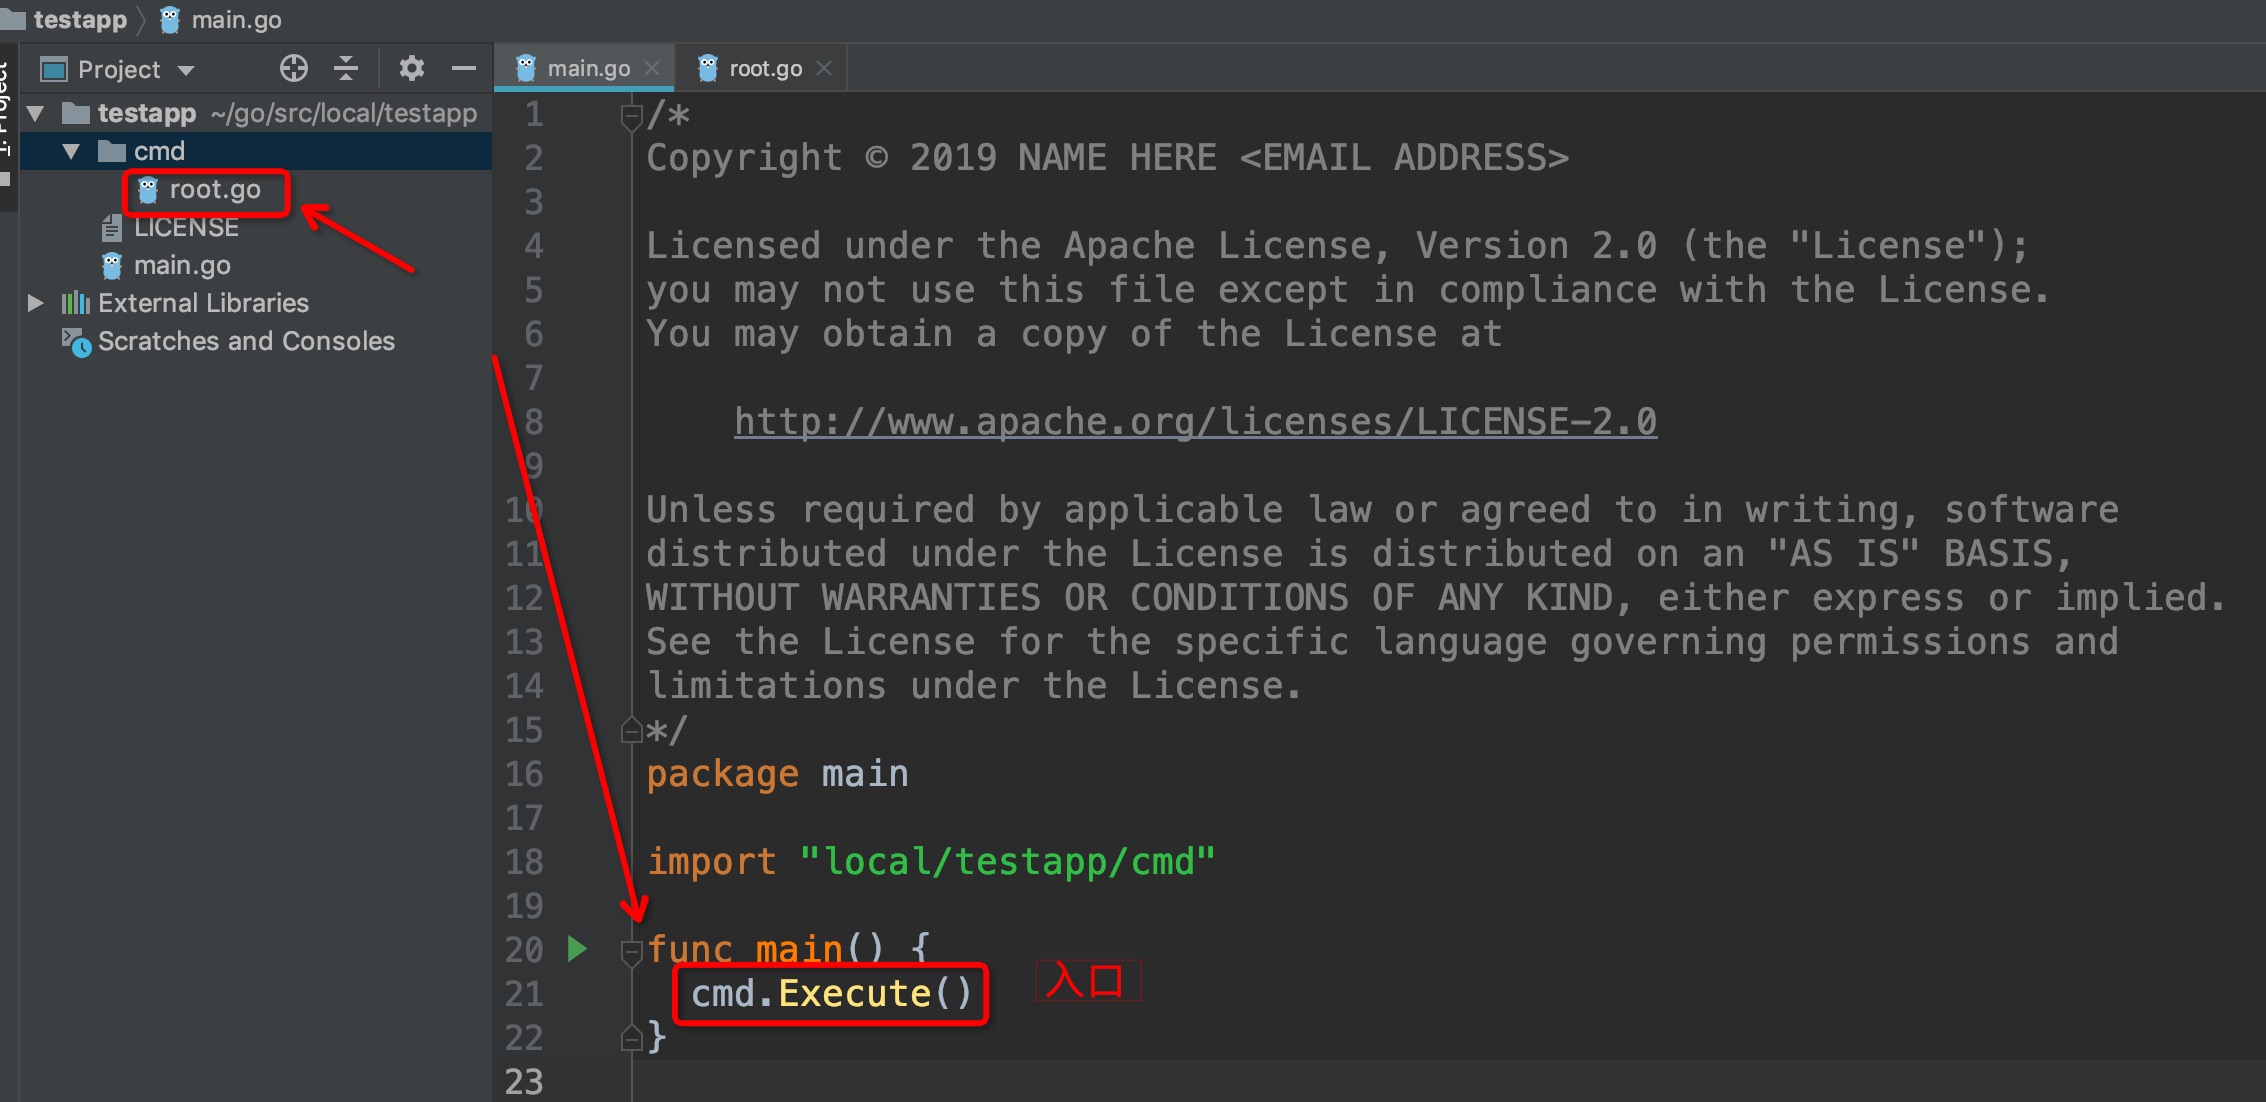
Task: Click the locate (crosshair) icon in Project panel
Action: pyautogui.click(x=293, y=69)
